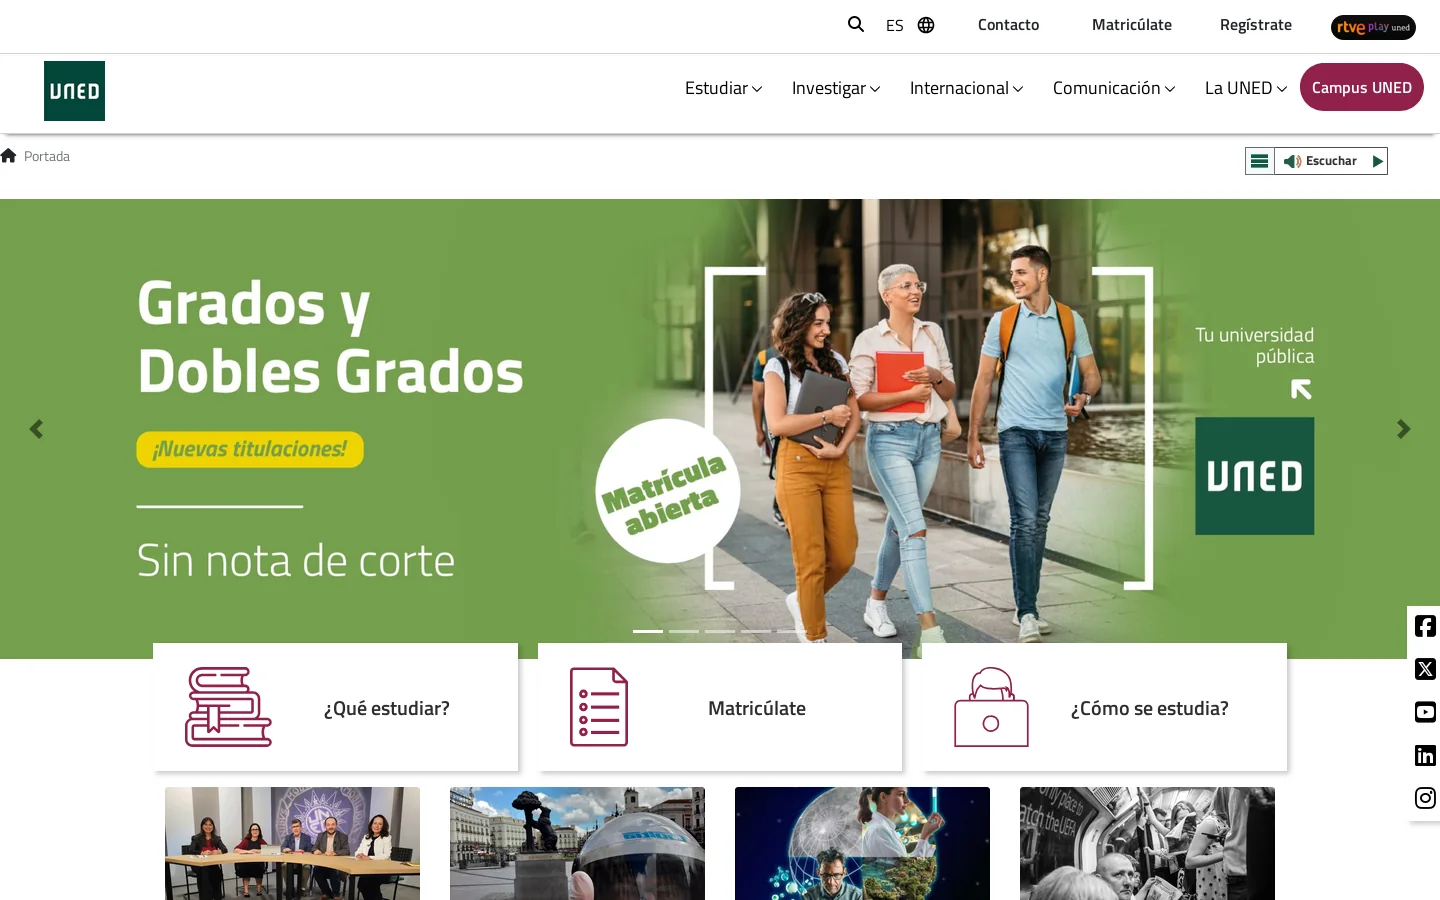1440x900 pixels.
Task: Open ES language selector
Action: [895, 25]
